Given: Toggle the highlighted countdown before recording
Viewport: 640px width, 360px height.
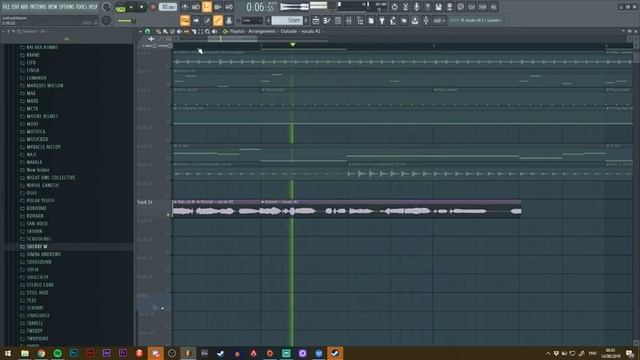Looking at the screenshot, I should click(207, 7).
